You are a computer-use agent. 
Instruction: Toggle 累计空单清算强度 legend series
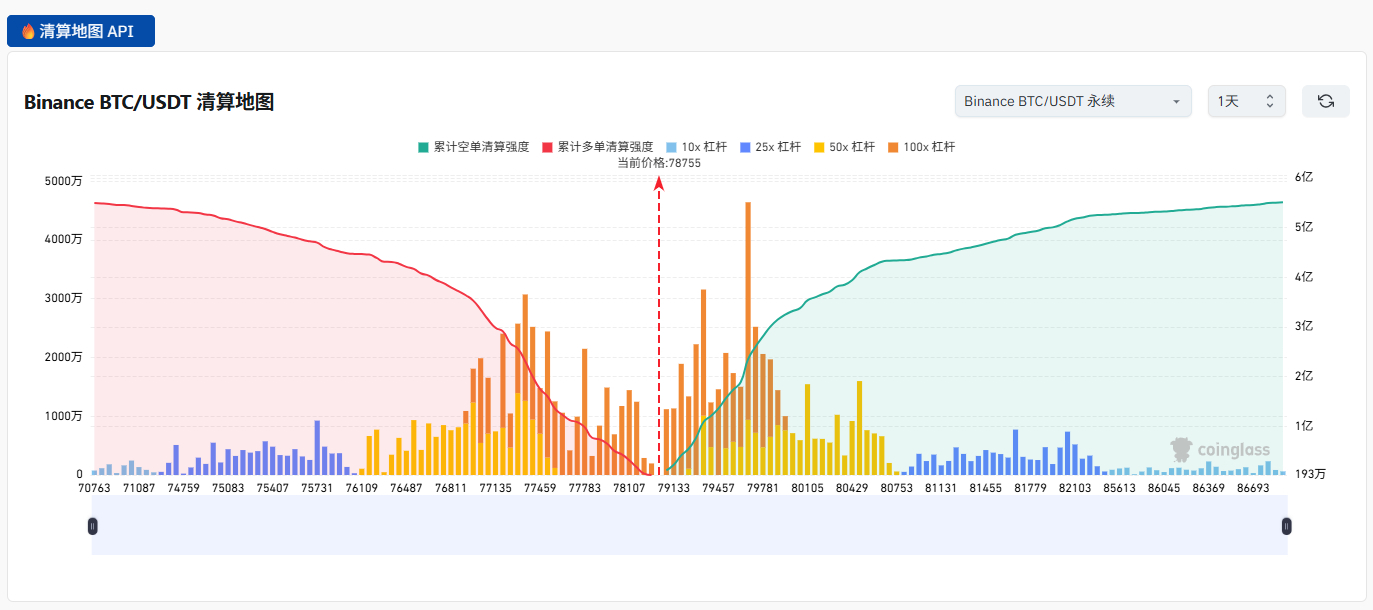[474, 147]
